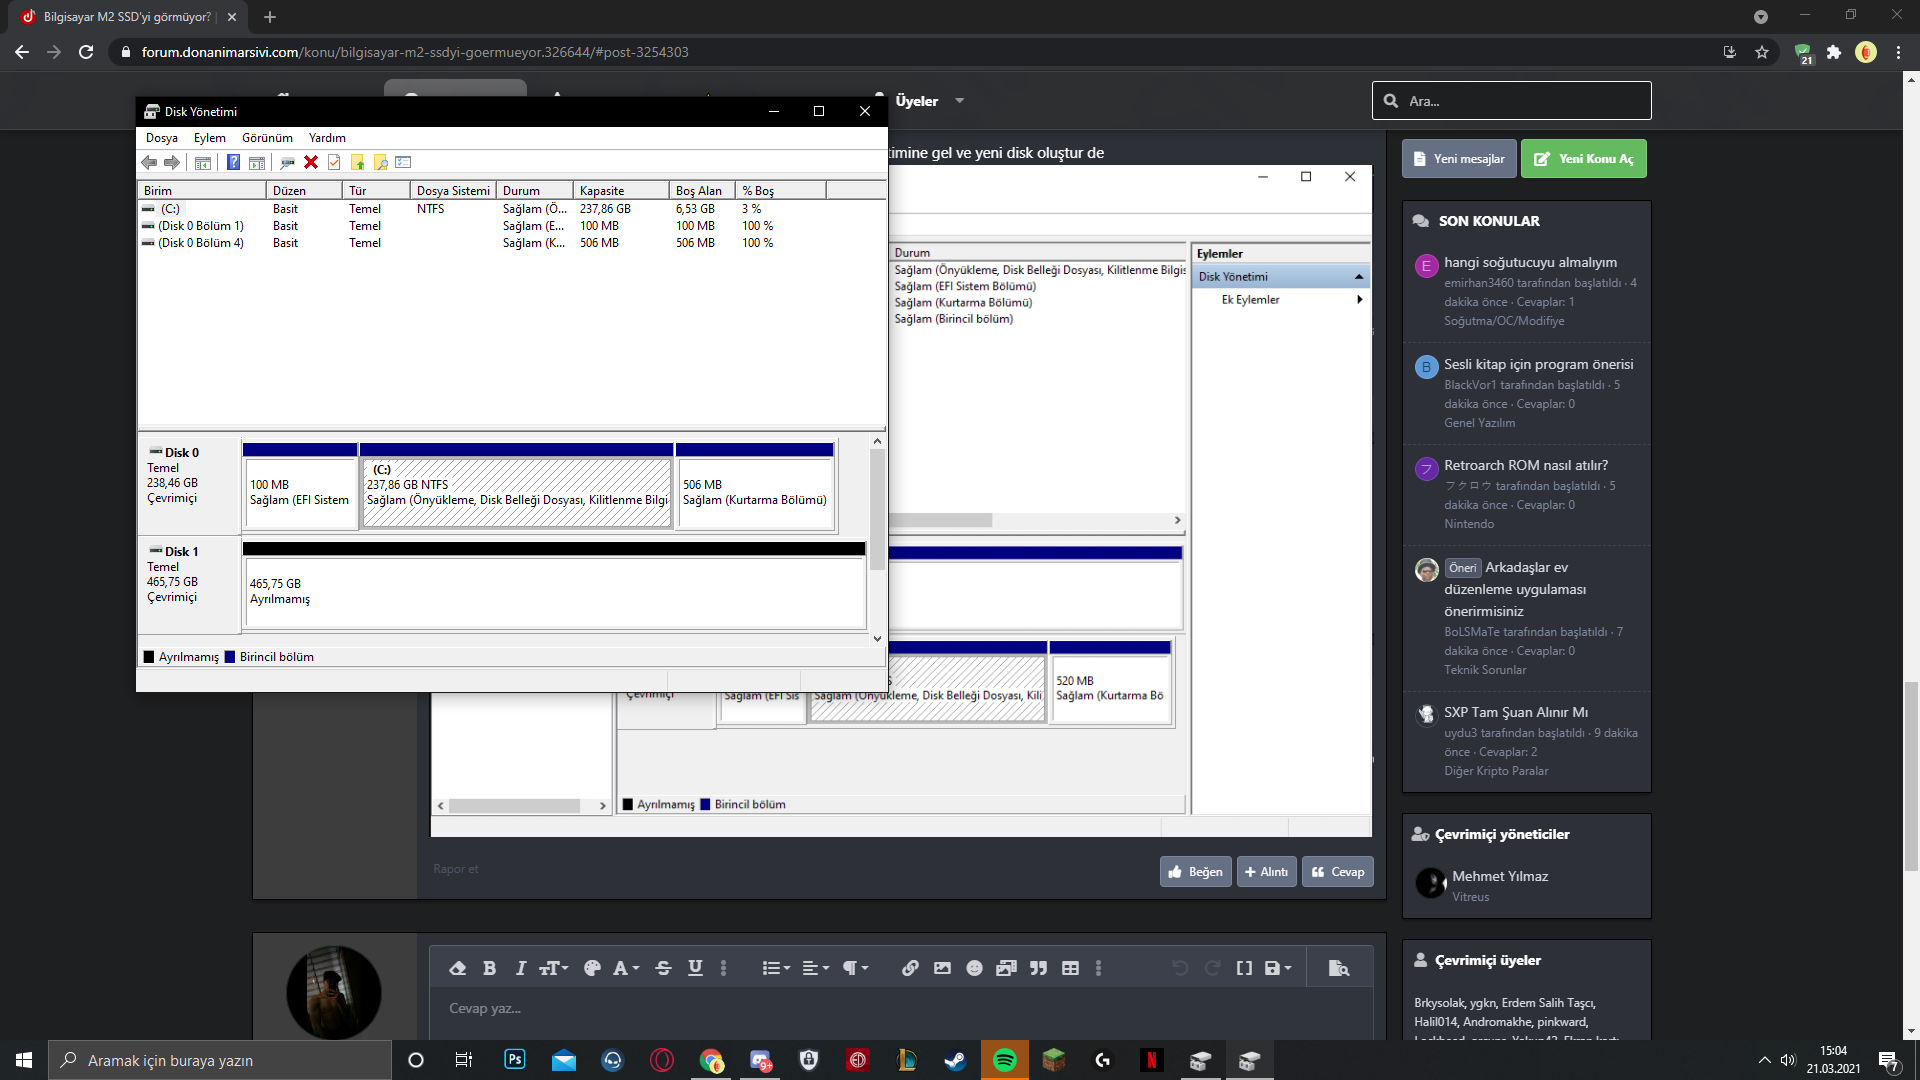Open the Eylem menu
The height and width of the screenshot is (1080, 1920).
coord(209,138)
